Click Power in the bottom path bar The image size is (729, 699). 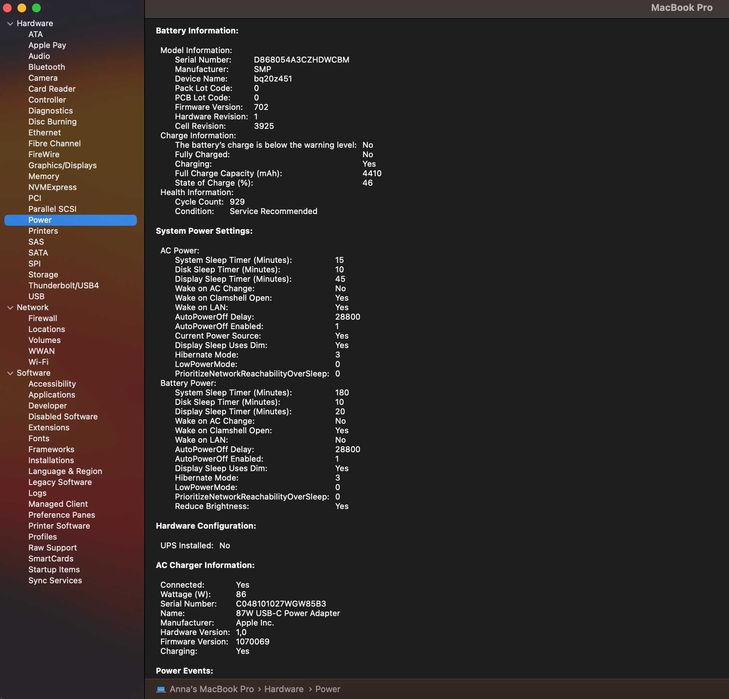[x=328, y=689]
